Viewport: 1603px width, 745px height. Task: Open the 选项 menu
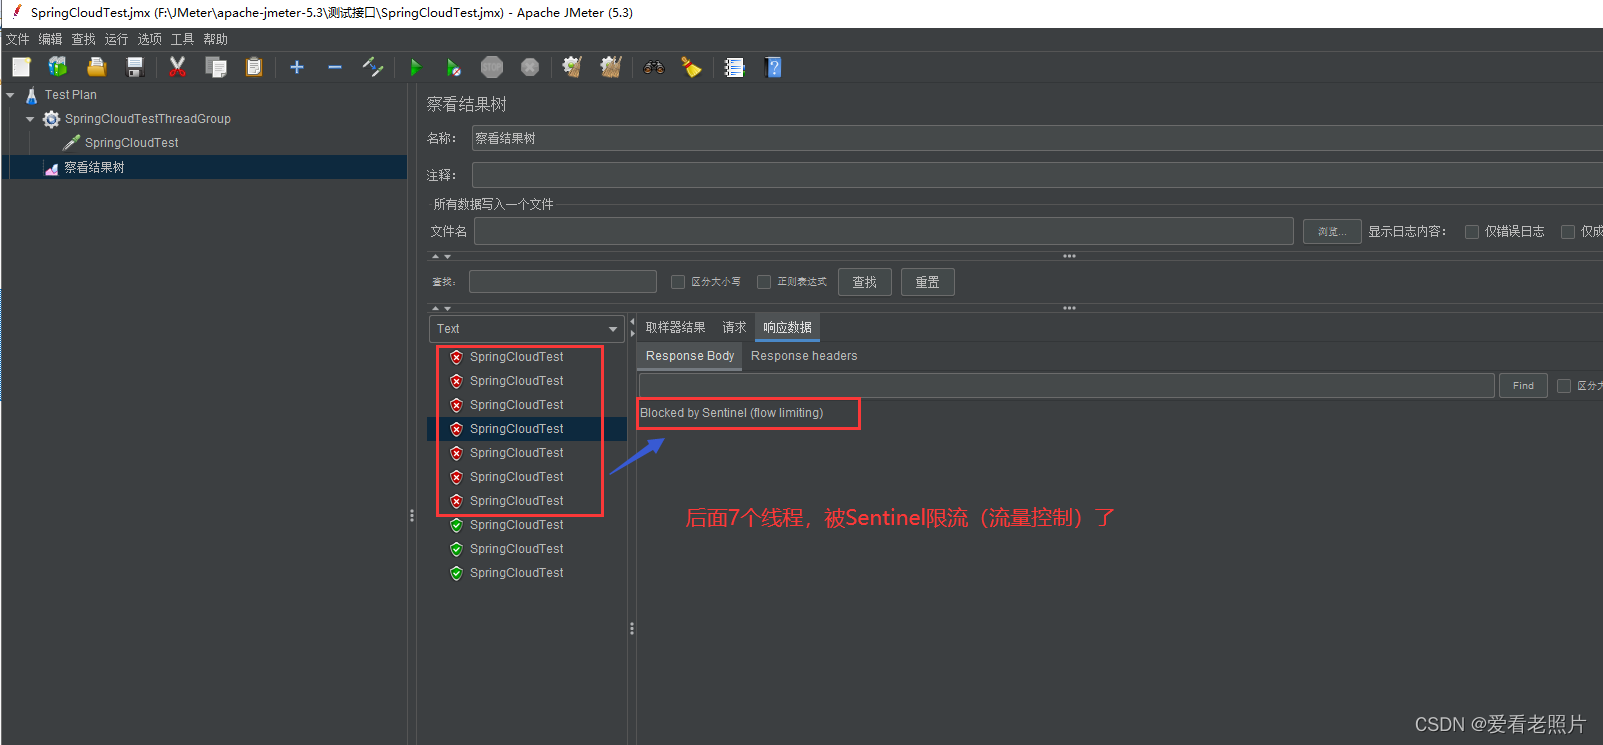point(150,39)
